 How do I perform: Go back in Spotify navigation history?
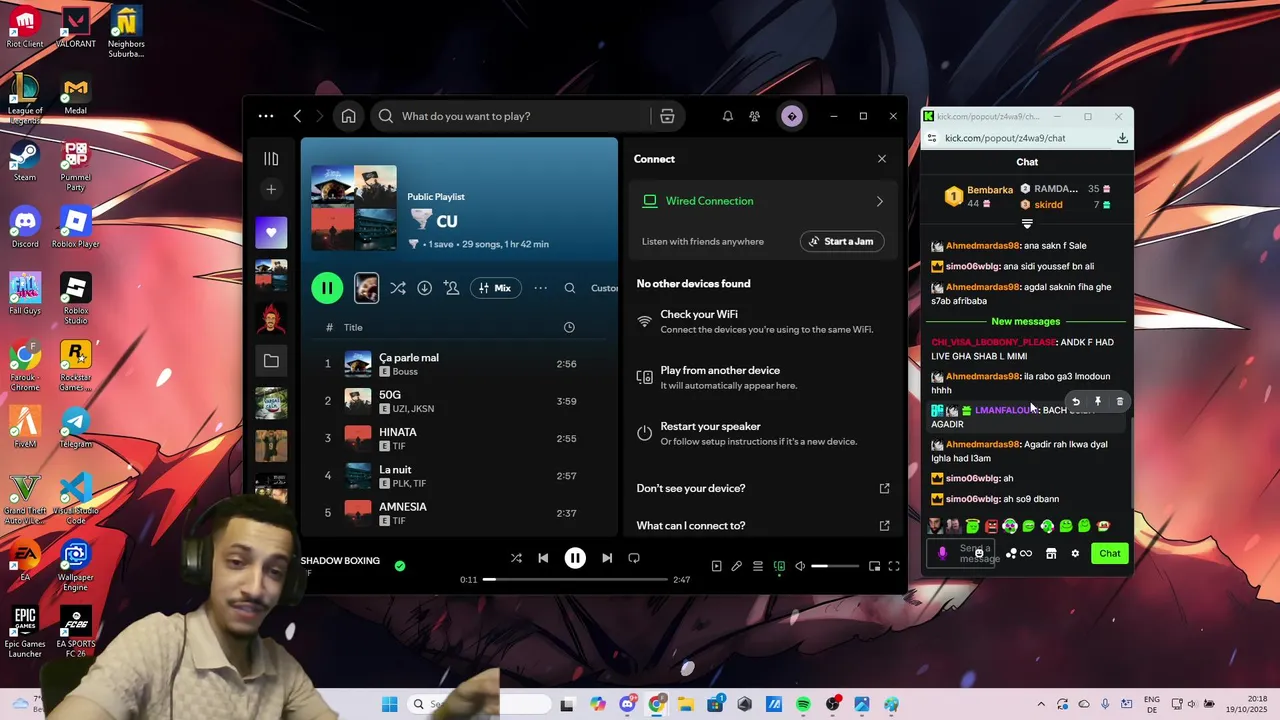(x=297, y=116)
